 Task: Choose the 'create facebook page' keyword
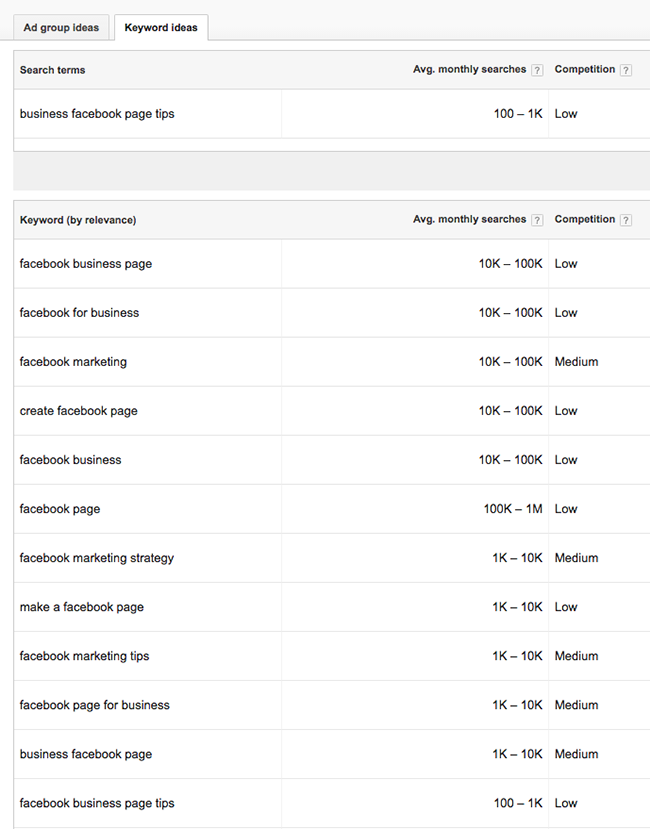pos(78,411)
